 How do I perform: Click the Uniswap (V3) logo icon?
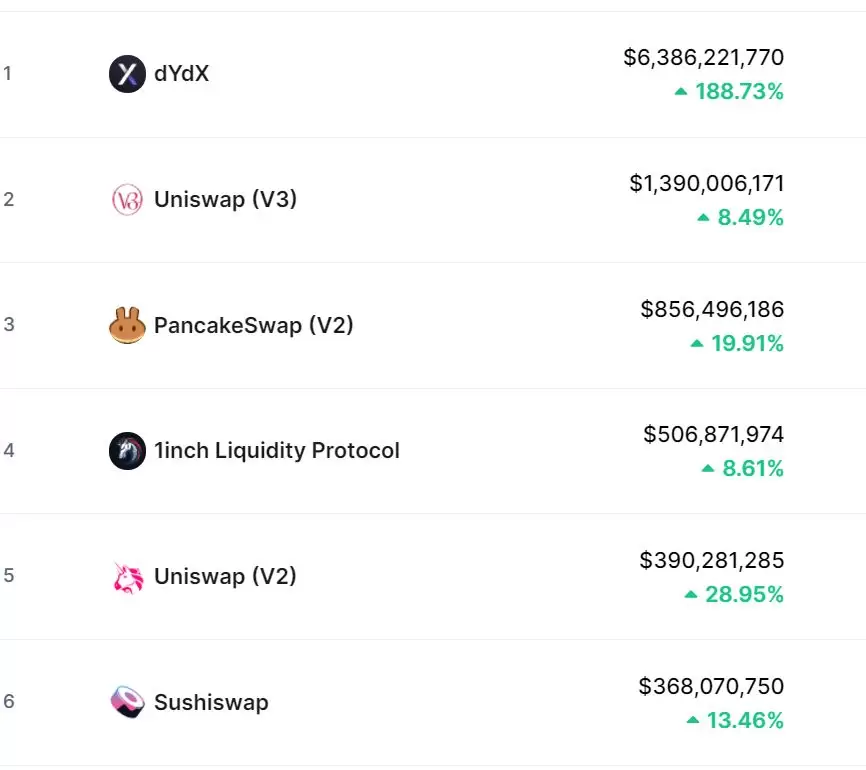(127, 200)
